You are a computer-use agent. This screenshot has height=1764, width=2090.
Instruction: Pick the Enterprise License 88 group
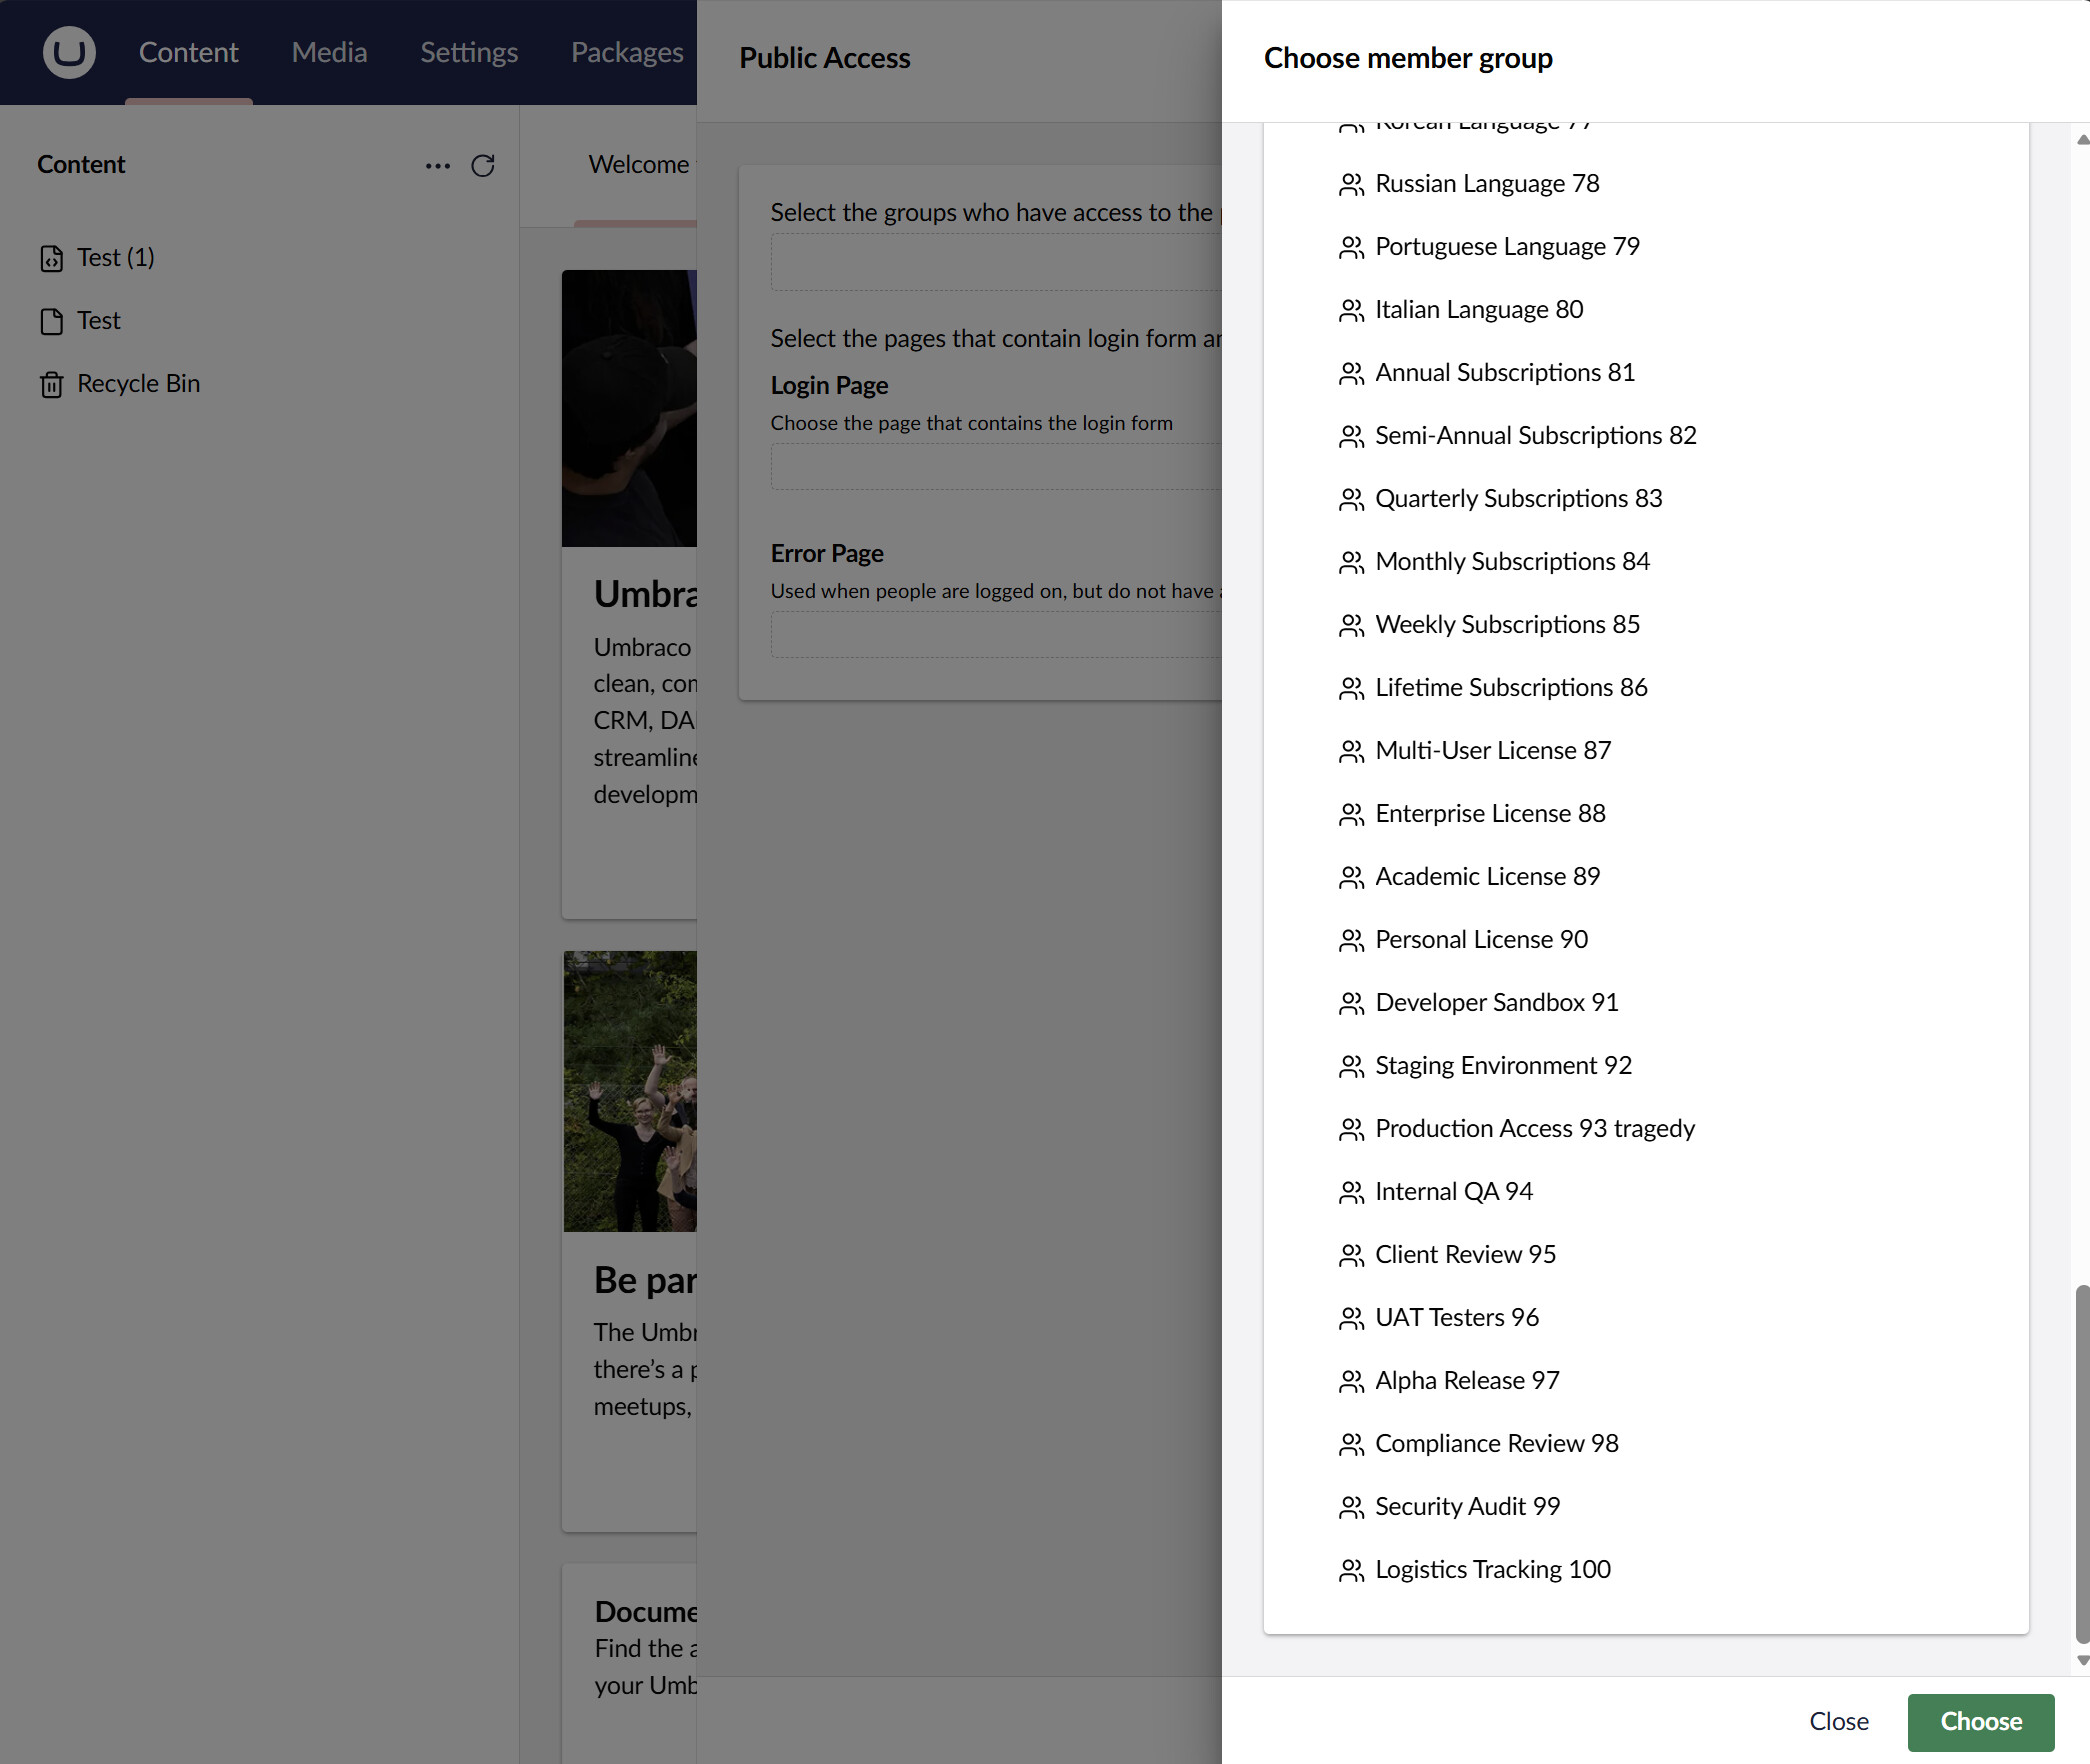1489,814
